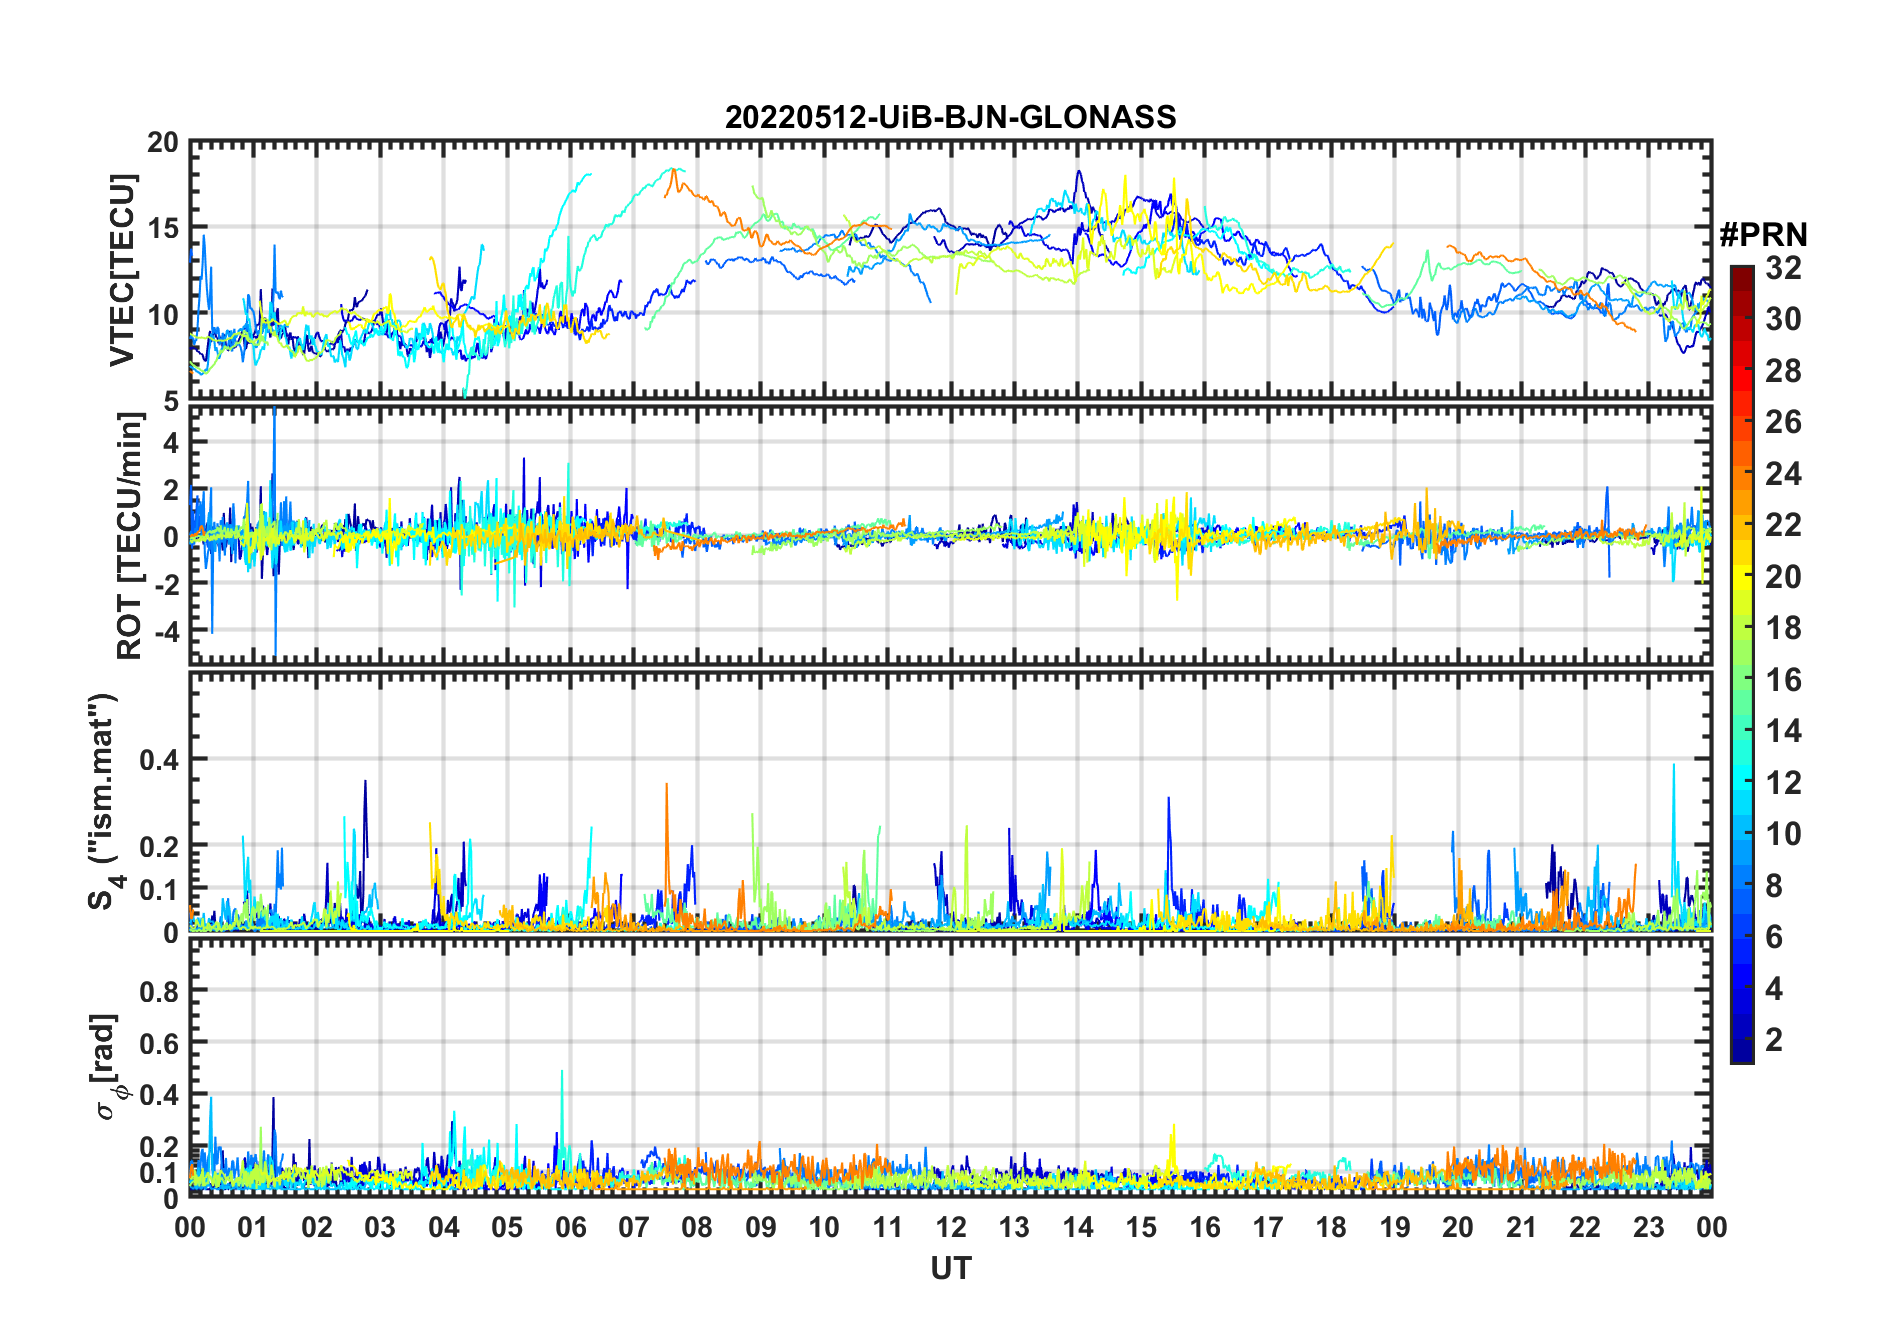Select the ROT [TECU/min] y-axis label

[x=129, y=535]
